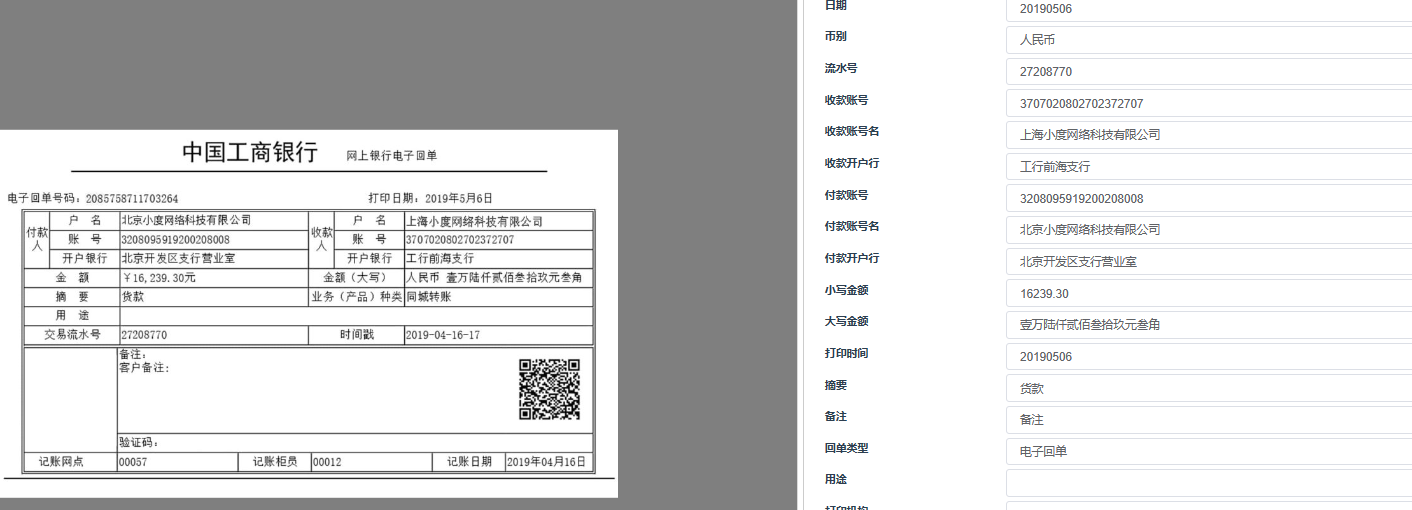Click the 小写金额 field showing 16239.30

coord(1209,294)
